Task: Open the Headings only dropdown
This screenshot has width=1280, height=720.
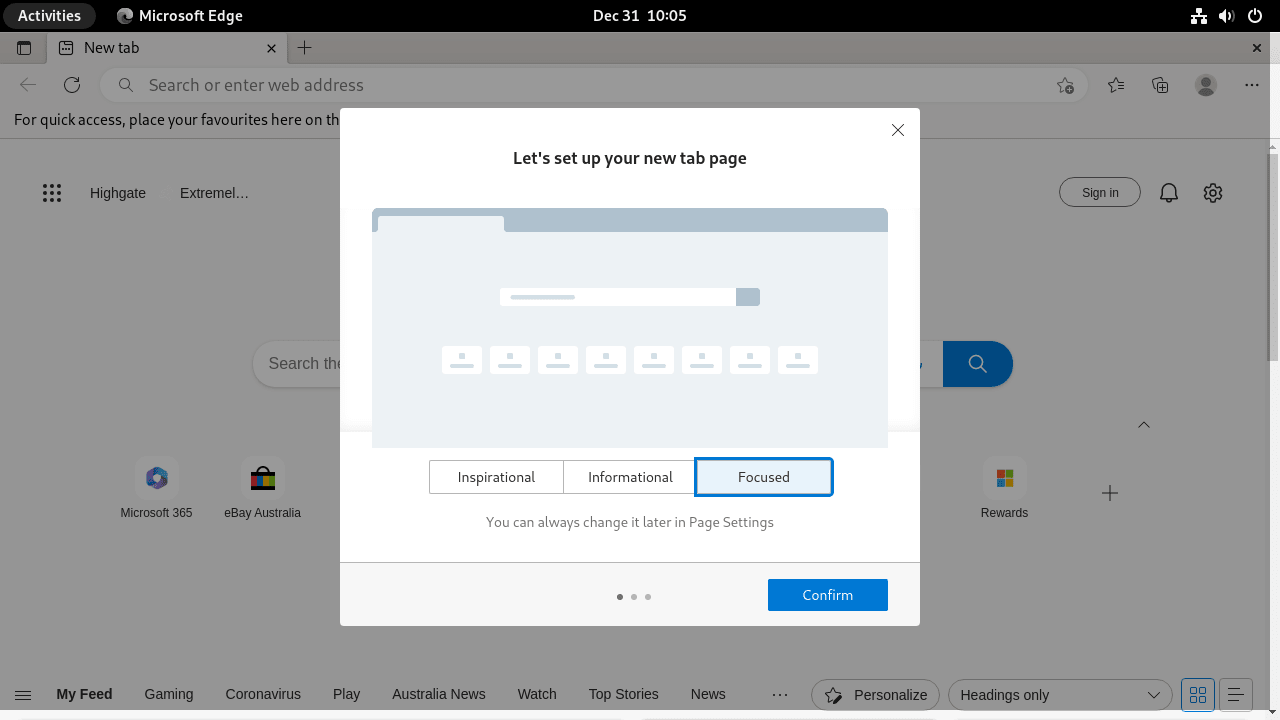Action: 1059,694
